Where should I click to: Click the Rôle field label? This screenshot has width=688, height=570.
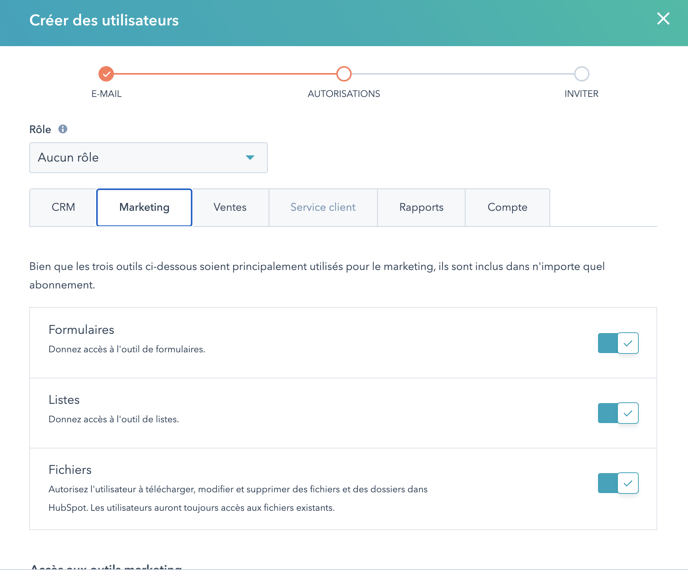[x=40, y=129]
